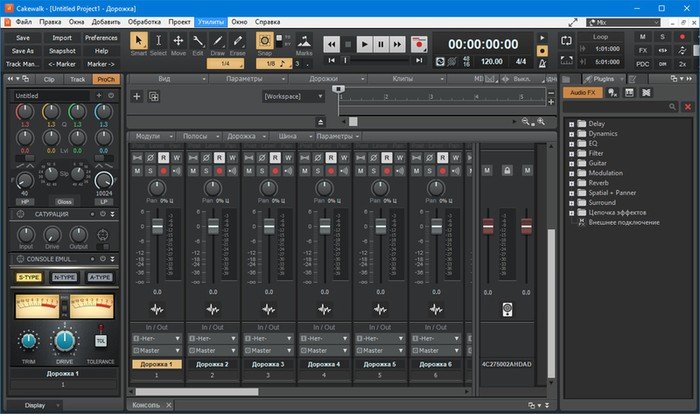Select the N-TYPE console emulation button
The image size is (700, 414).
point(64,277)
